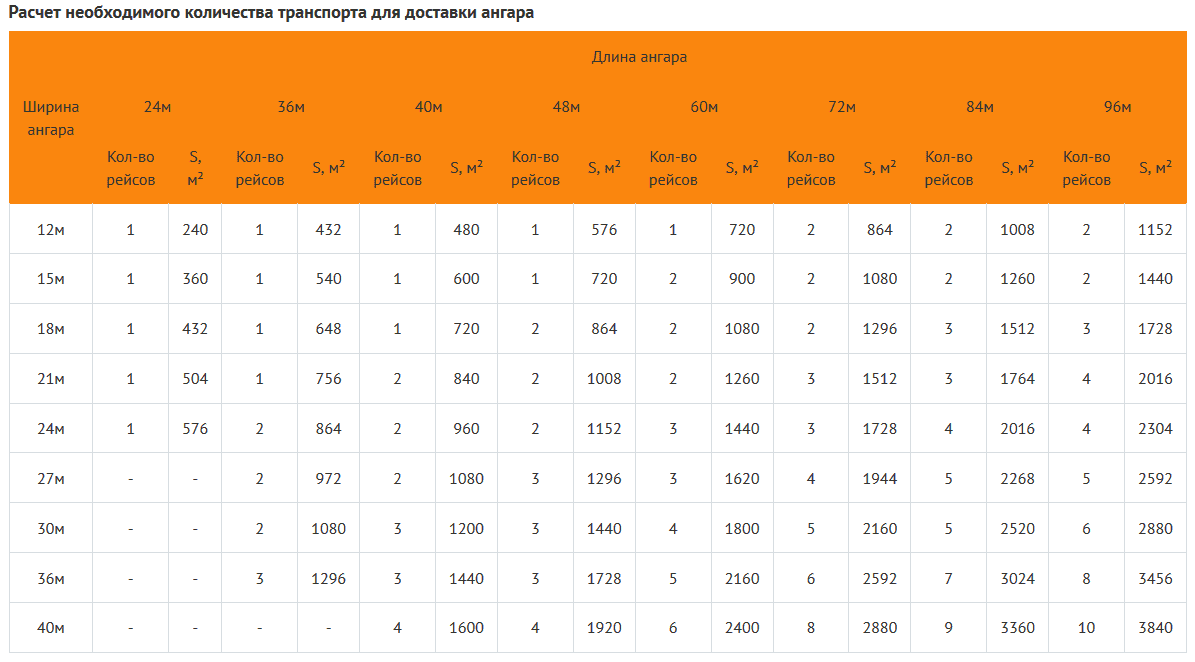Screen dimensions: 1195x662
Task: Click the 'Ширина ангара' column header
Action: 51,118
